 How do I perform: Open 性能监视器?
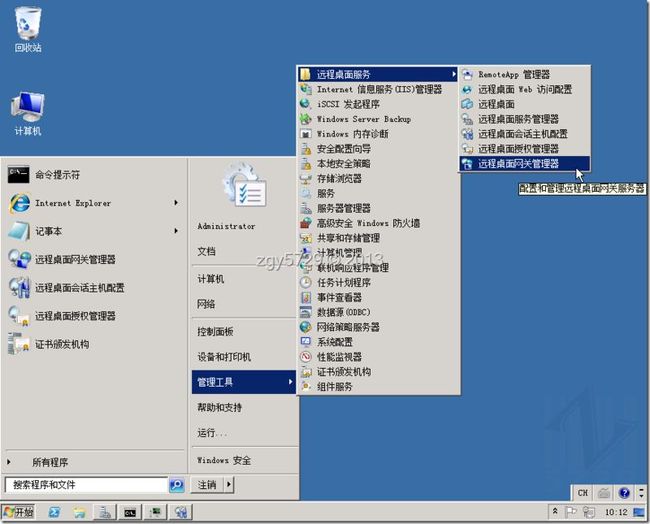coord(378,357)
